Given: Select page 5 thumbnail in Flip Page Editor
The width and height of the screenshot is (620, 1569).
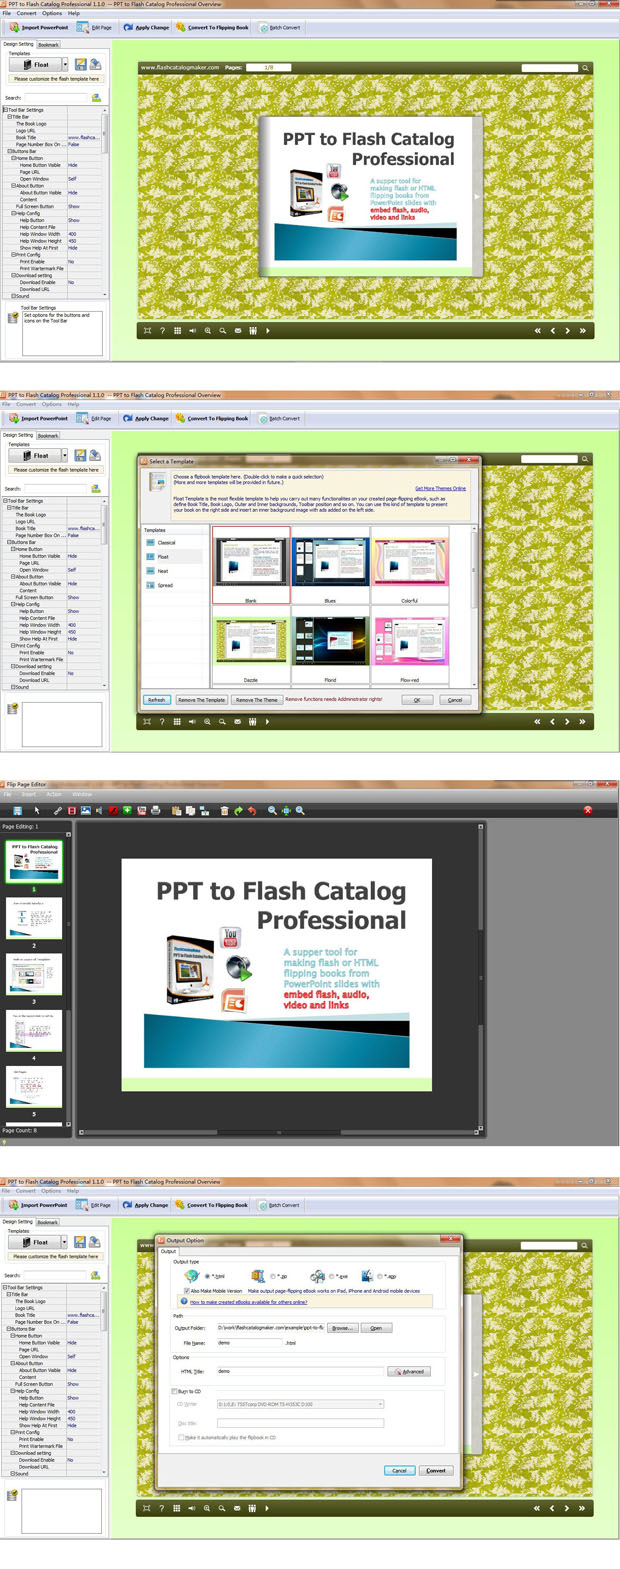Looking at the screenshot, I should pyautogui.click(x=34, y=1087).
